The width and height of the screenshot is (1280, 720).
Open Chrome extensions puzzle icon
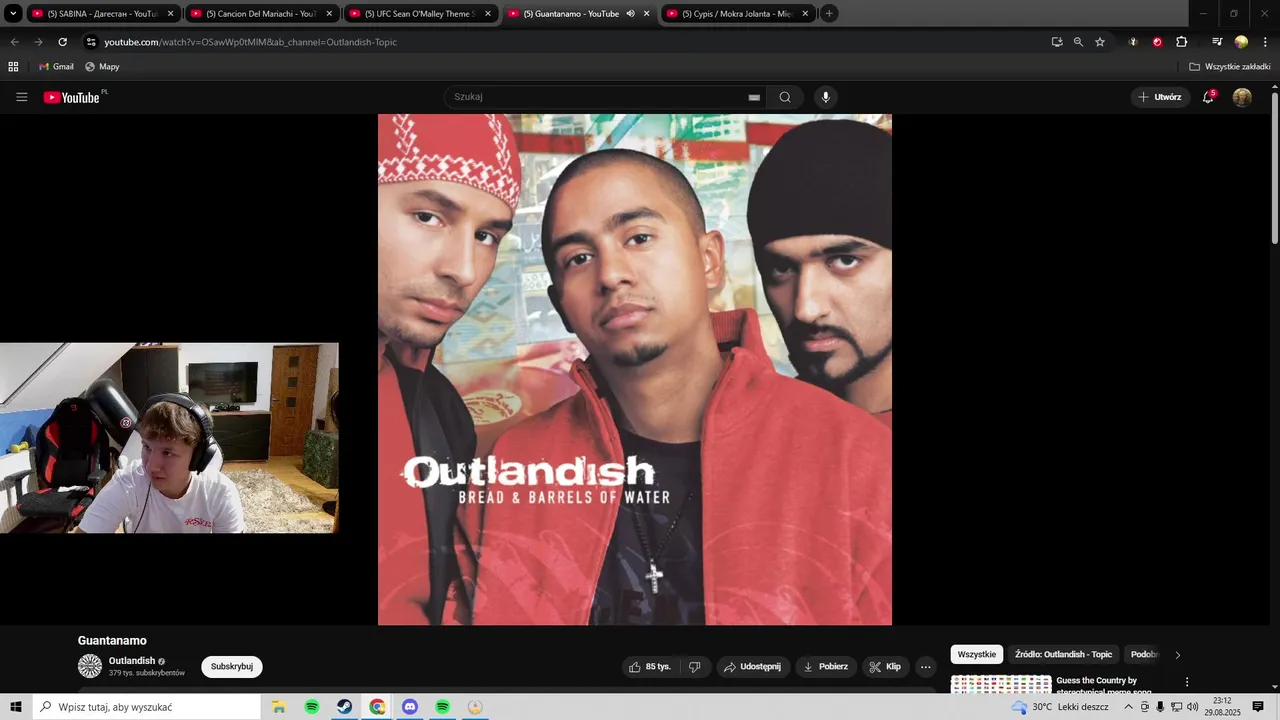pos(1182,42)
